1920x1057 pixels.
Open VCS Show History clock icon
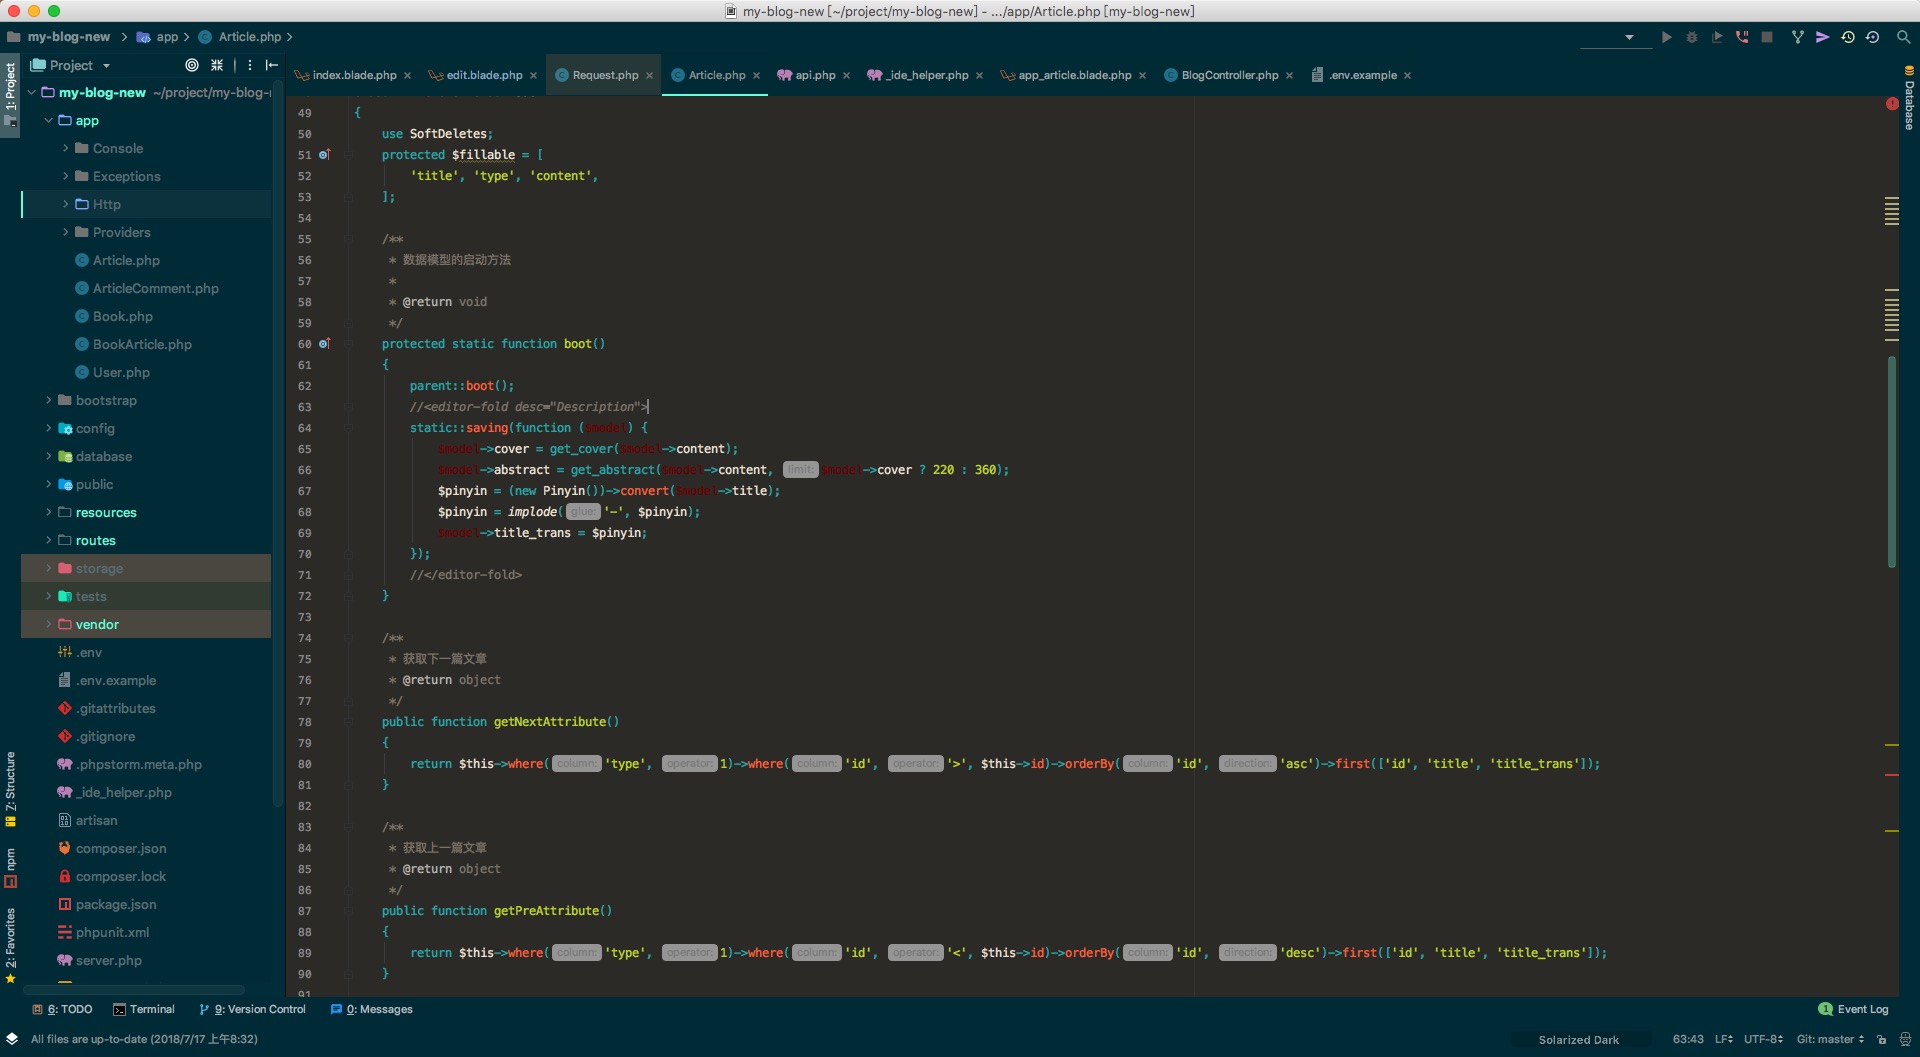tap(1848, 37)
